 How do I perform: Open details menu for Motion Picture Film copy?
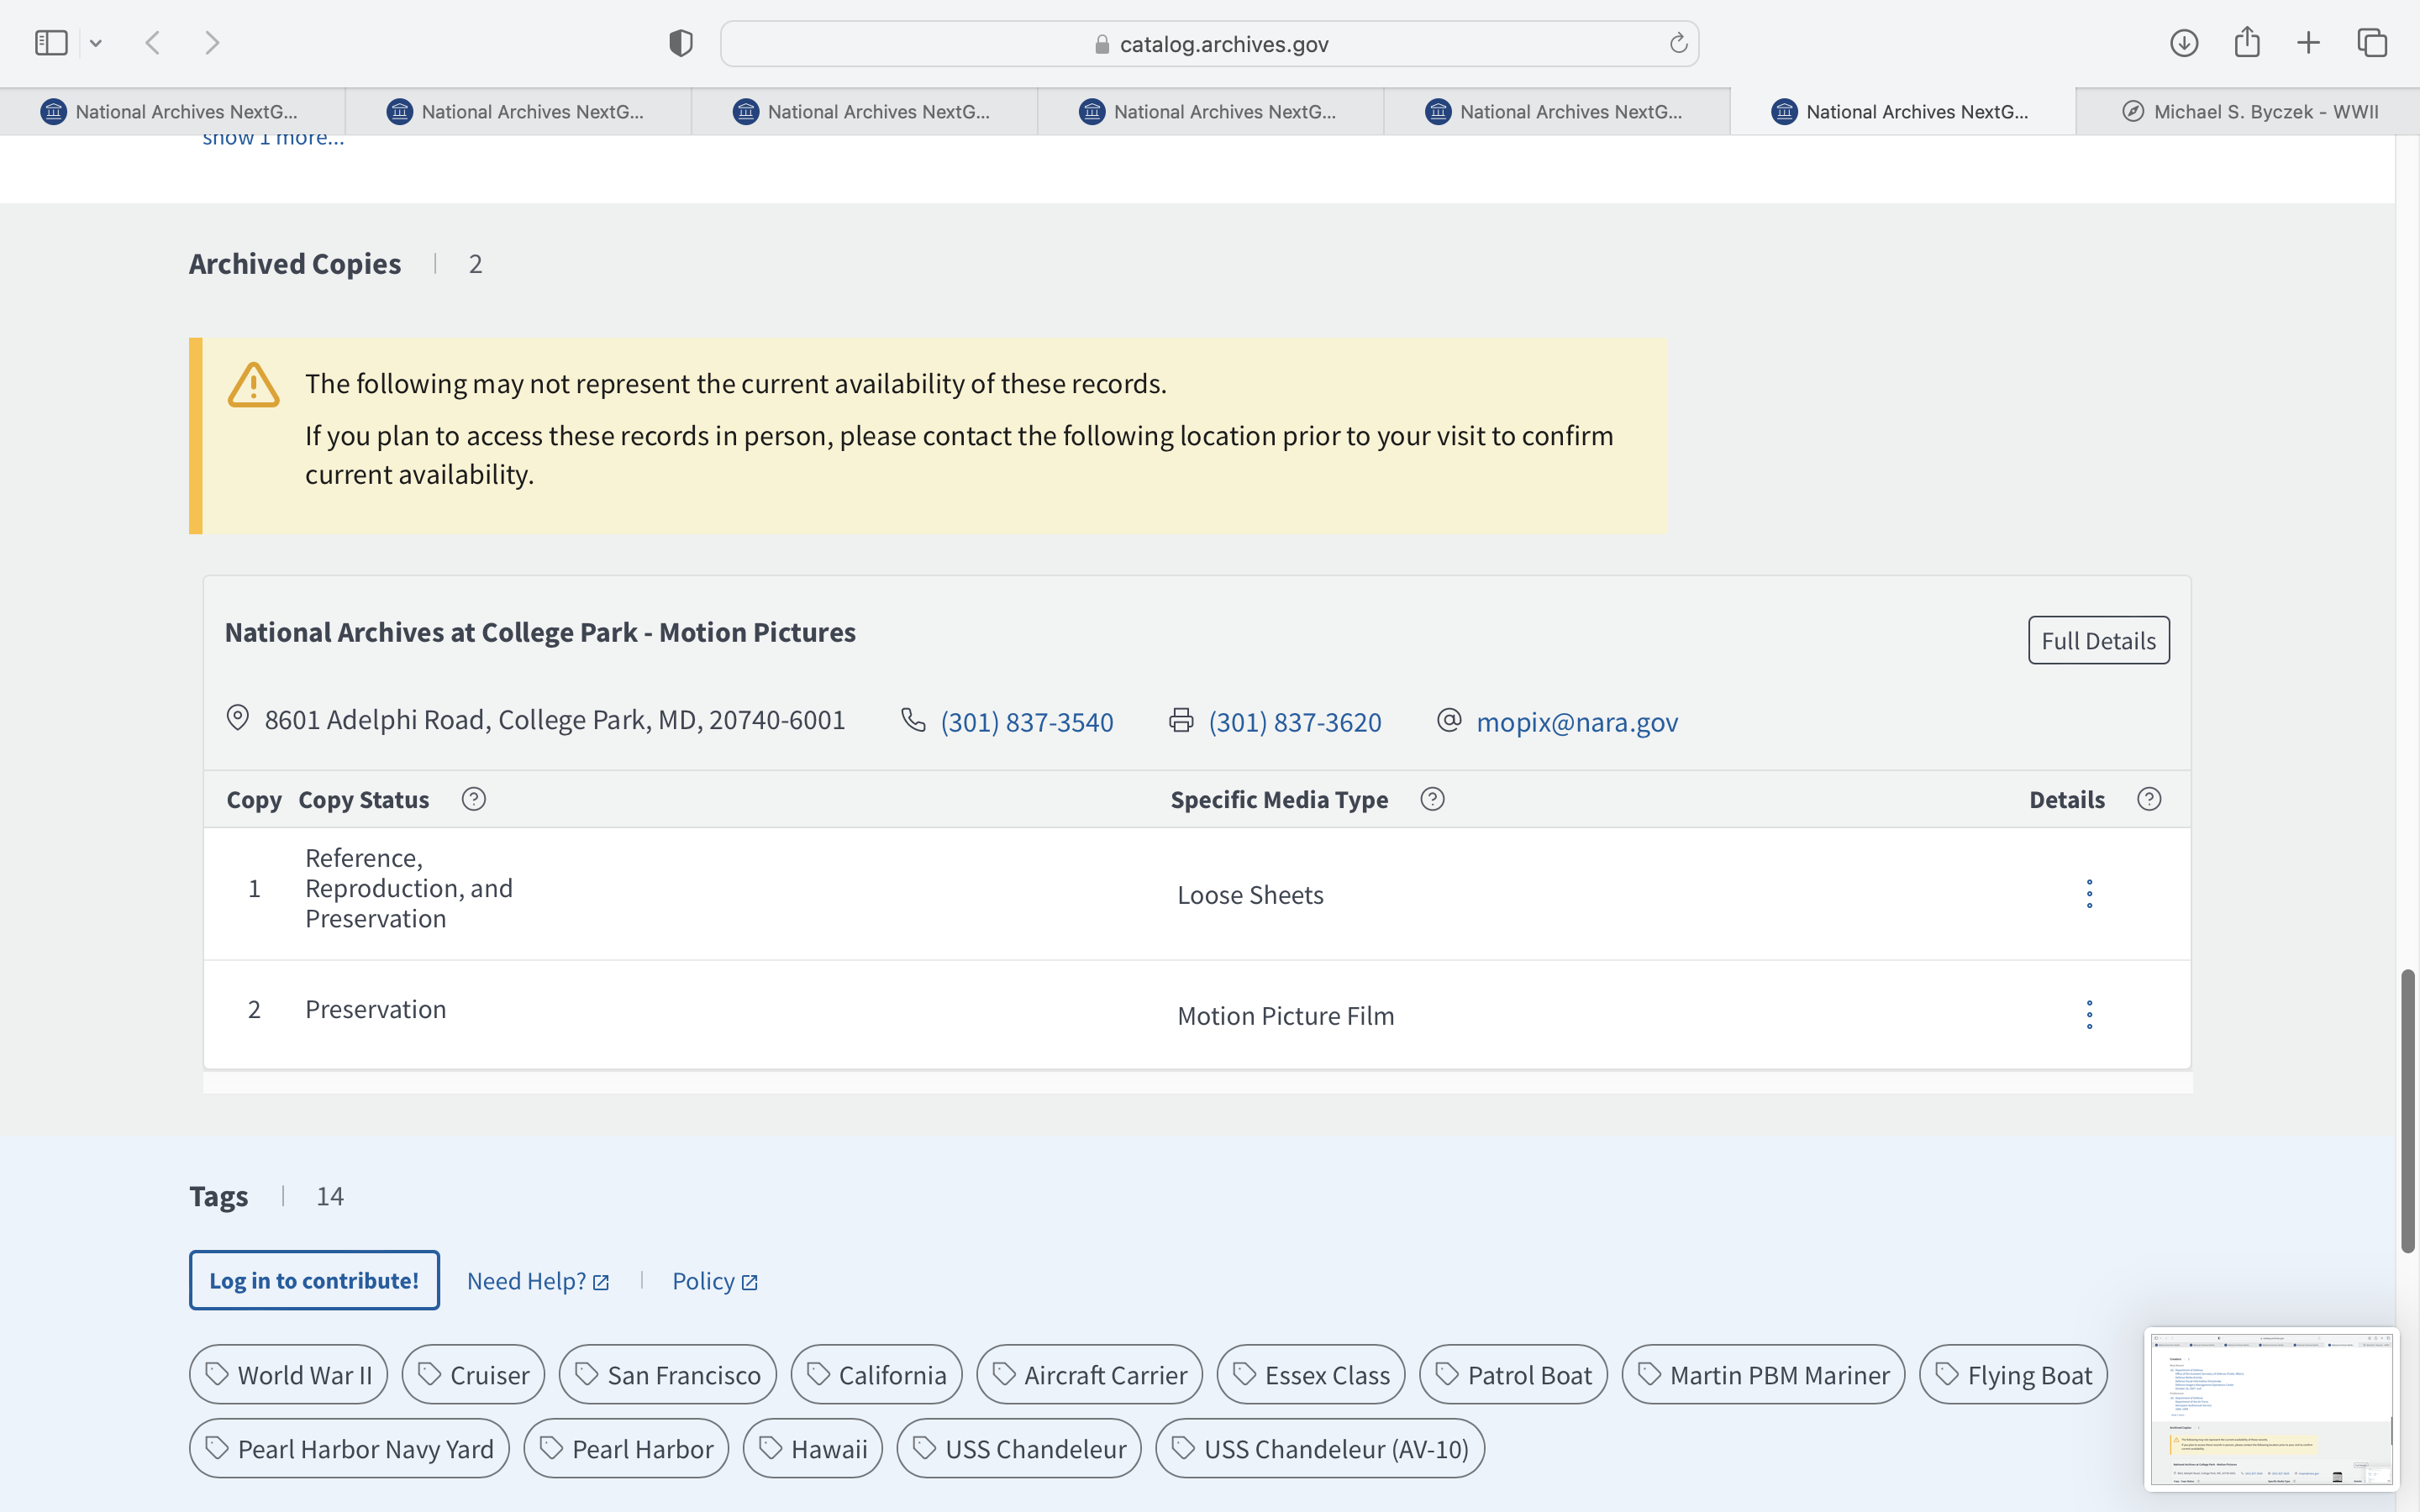point(2089,1015)
